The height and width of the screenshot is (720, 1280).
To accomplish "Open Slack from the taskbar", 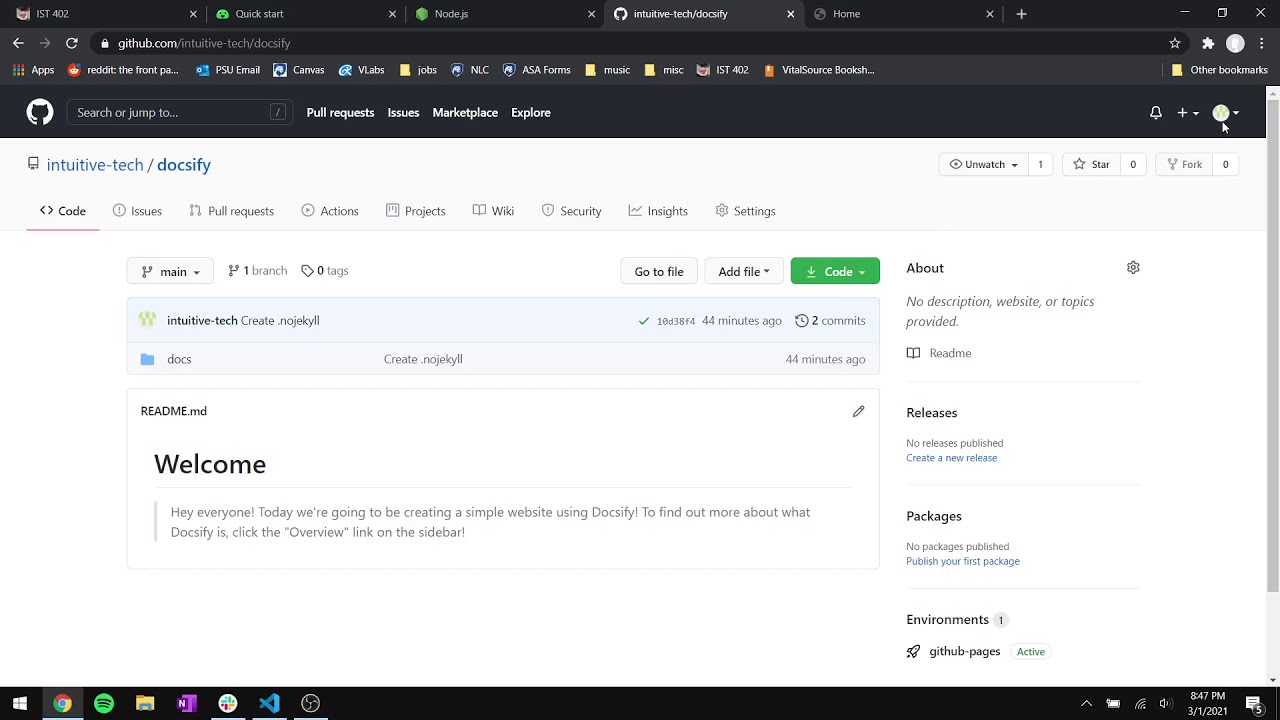I will [228, 704].
